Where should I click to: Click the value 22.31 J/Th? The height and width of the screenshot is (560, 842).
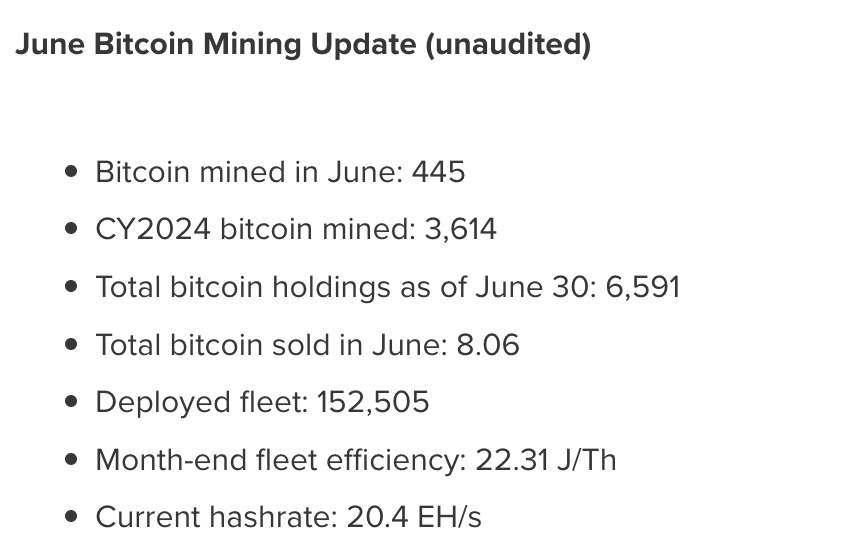546,461
